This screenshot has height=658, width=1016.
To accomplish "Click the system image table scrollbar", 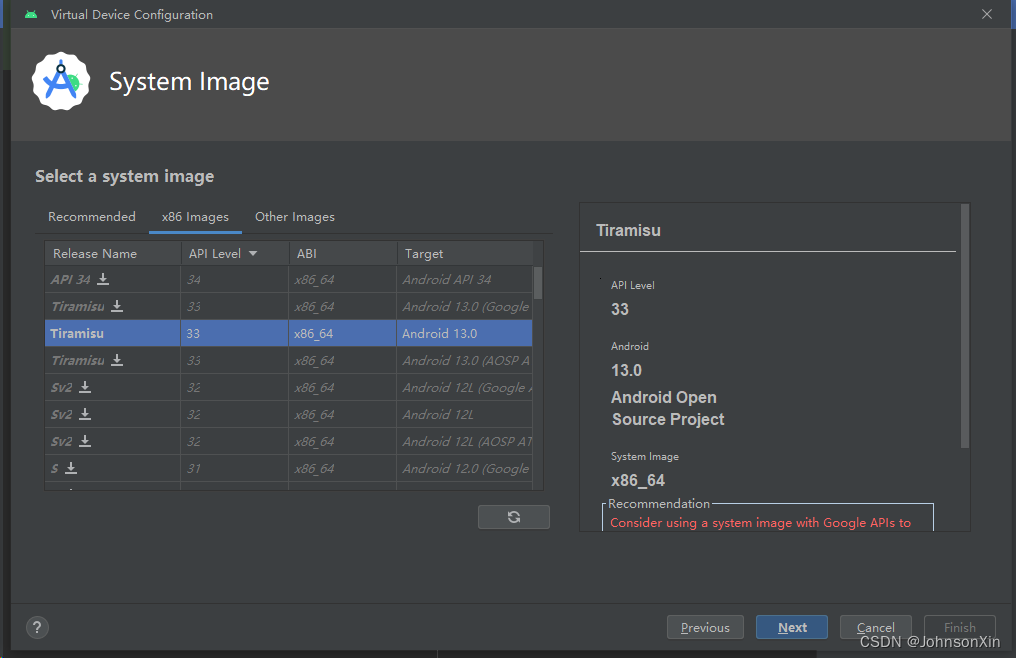I will 538,283.
